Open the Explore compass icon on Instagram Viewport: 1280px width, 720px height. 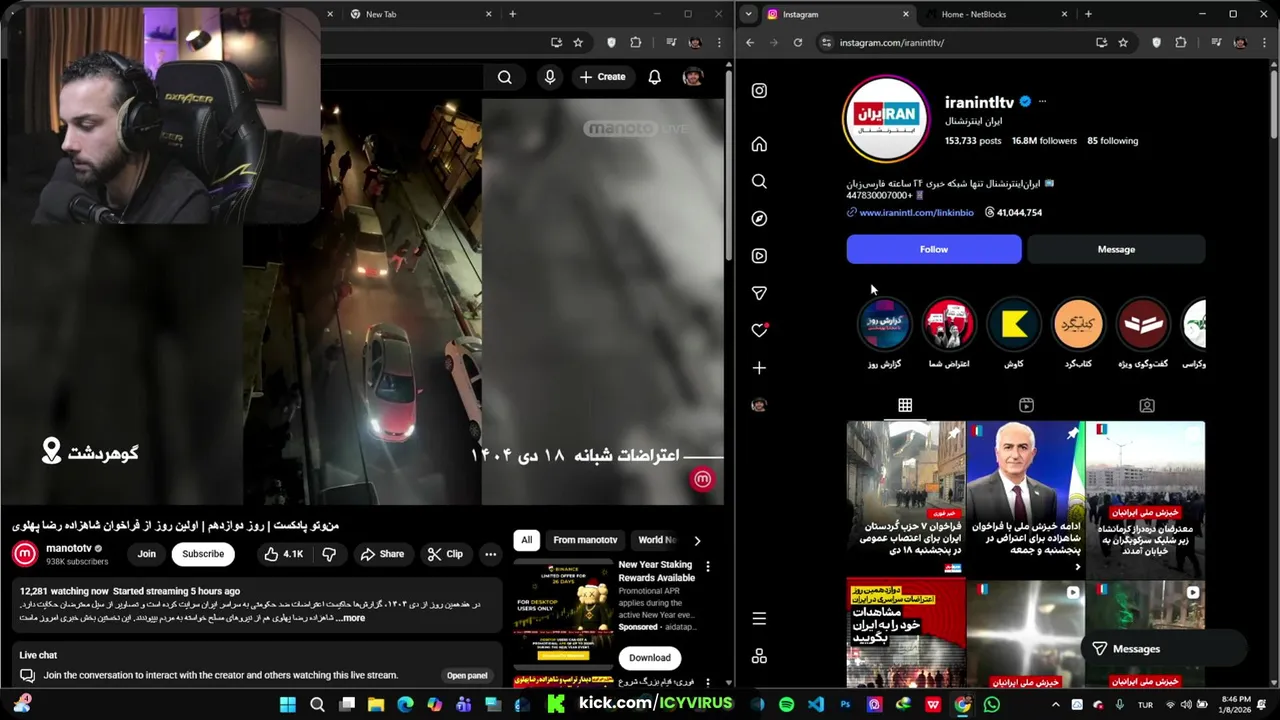(x=759, y=218)
